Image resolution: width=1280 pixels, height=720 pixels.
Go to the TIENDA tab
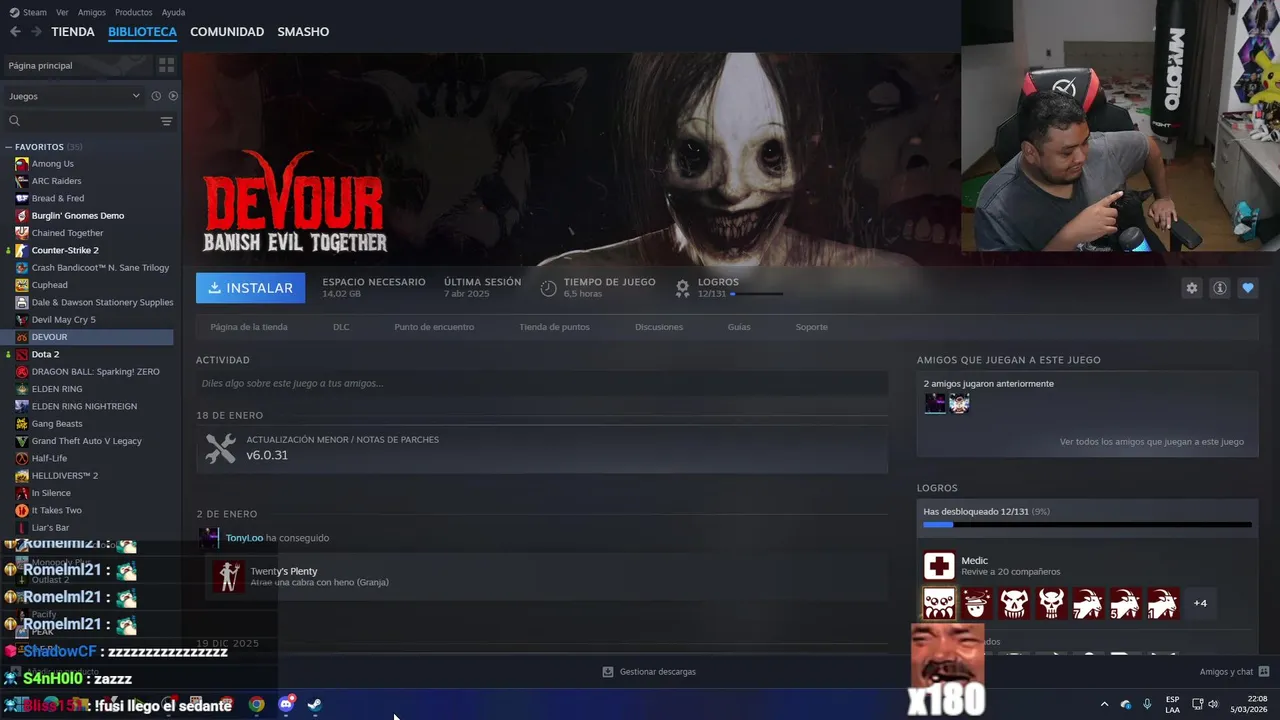(x=73, y=32)
